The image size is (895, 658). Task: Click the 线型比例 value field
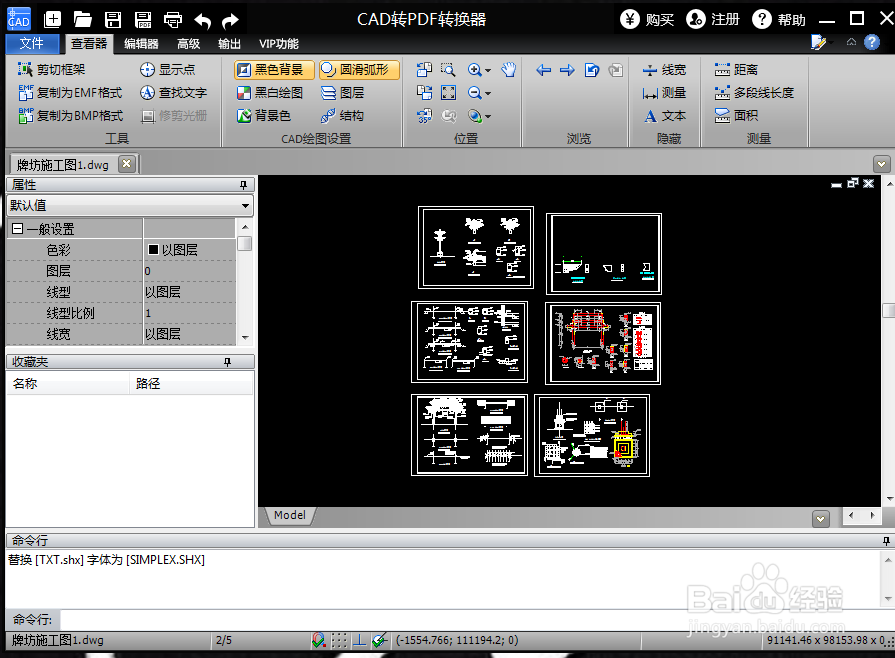[190, 313]
